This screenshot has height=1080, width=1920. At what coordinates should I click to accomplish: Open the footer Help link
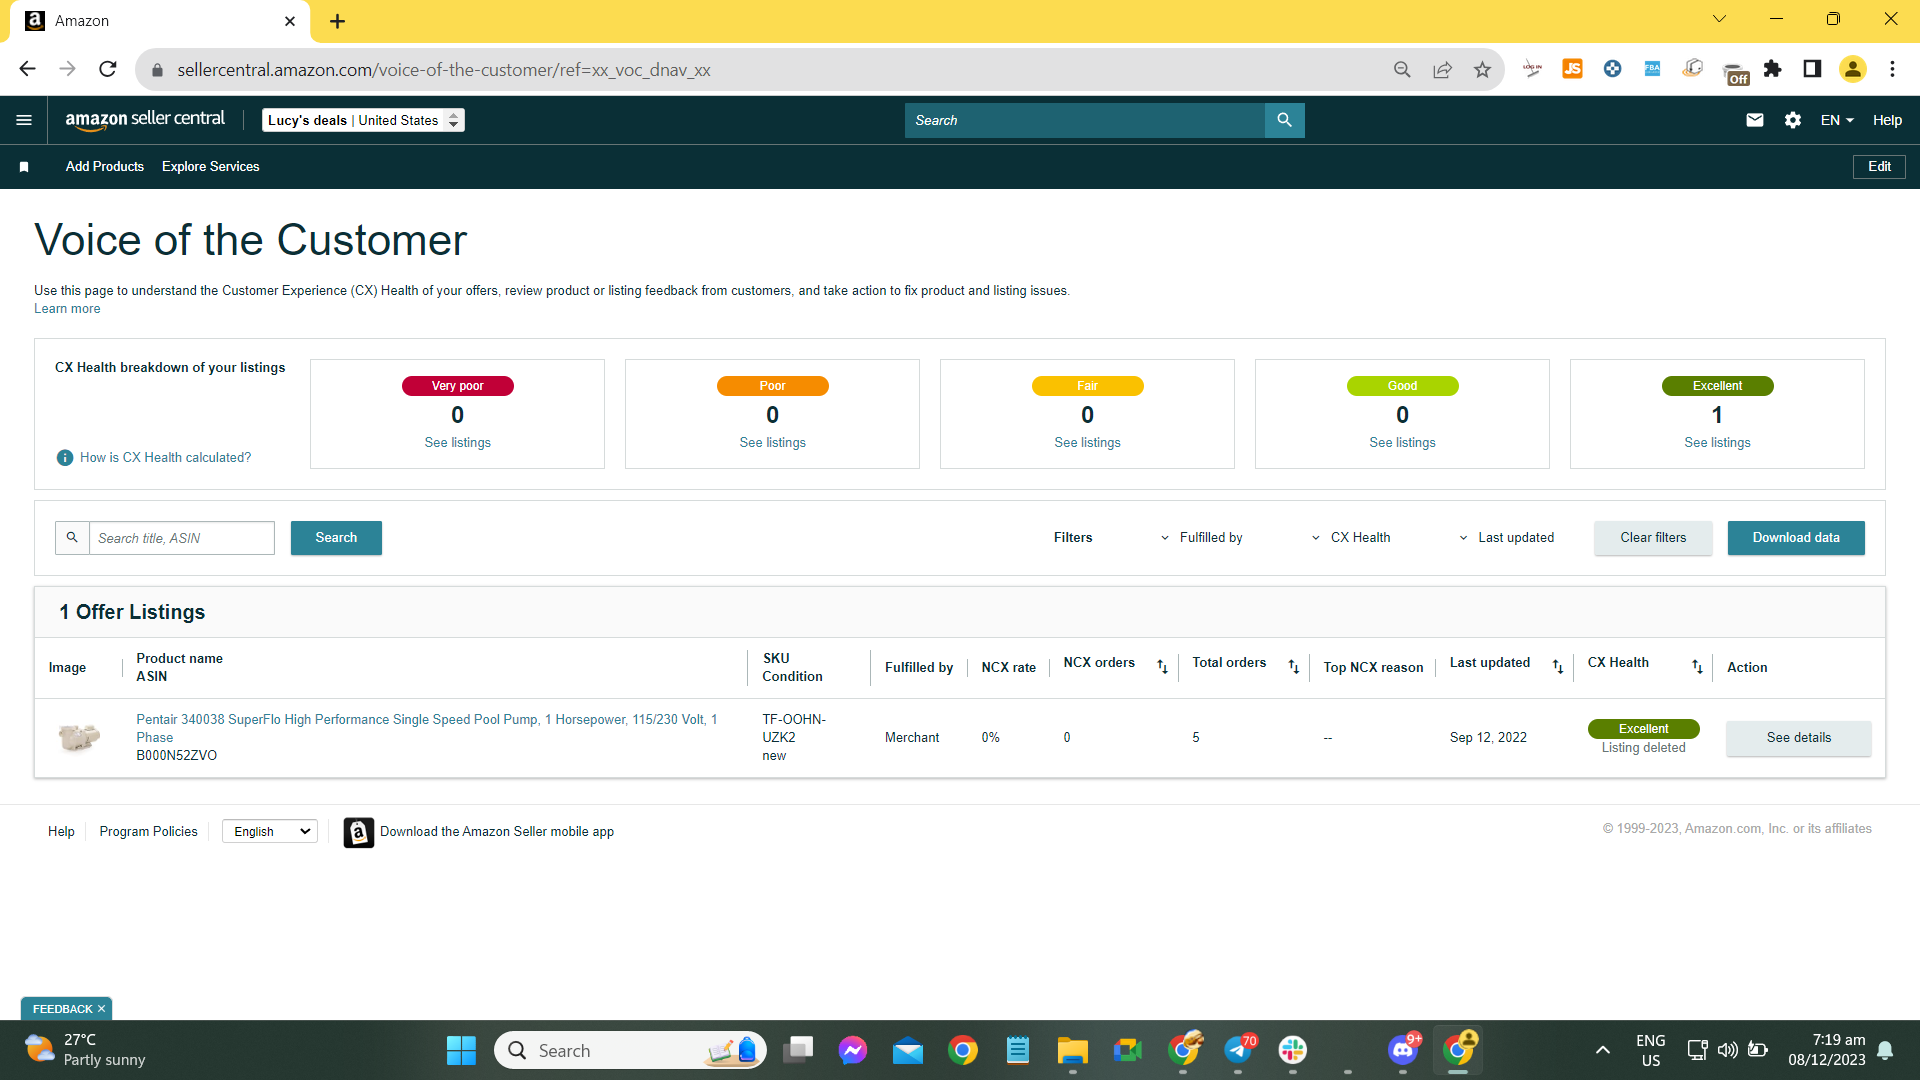(61, 832)
